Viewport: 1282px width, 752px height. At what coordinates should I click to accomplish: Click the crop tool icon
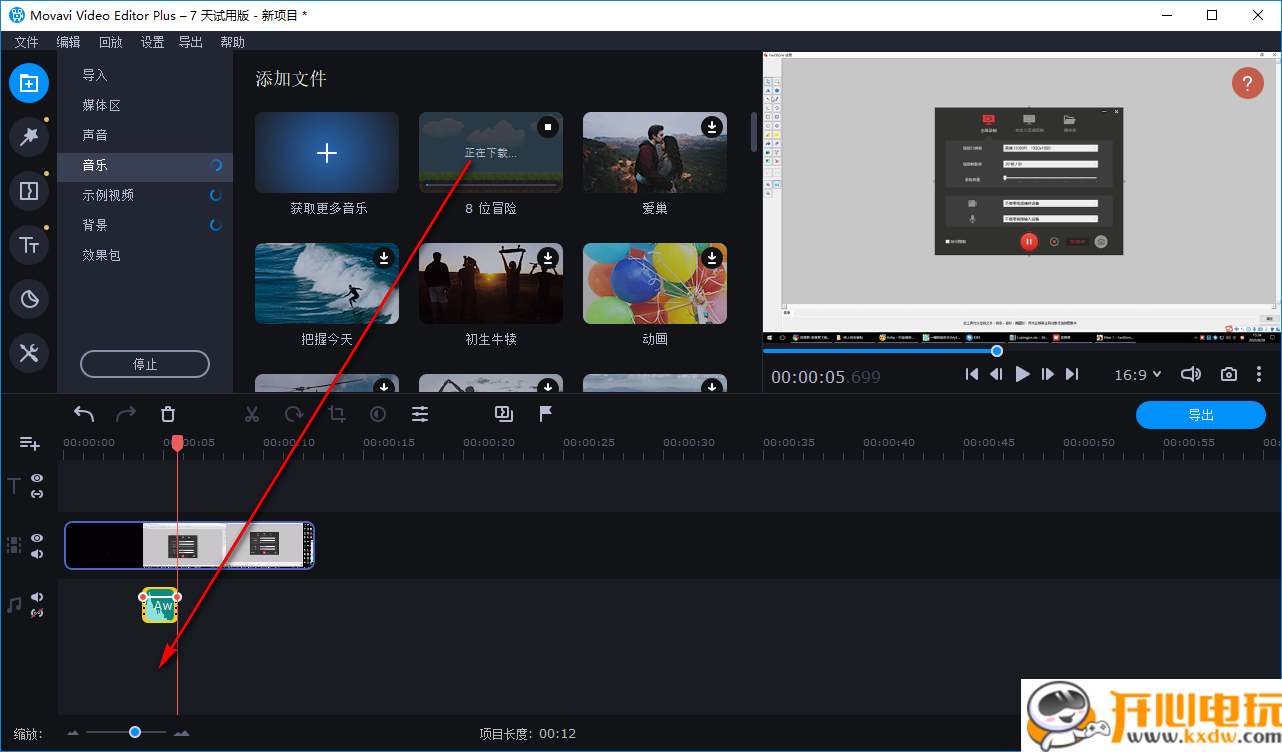pos(337,414)
